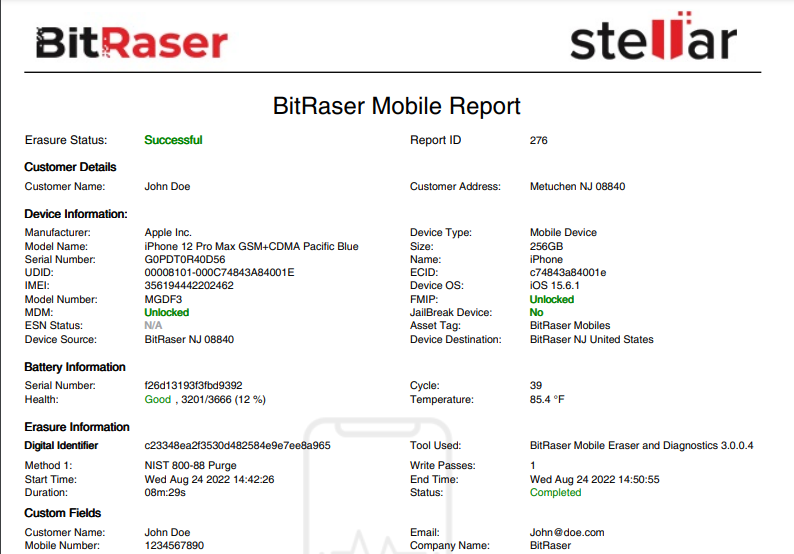Select size value 256GB
The width and height of the screenshot is (794, 554).
546,246
